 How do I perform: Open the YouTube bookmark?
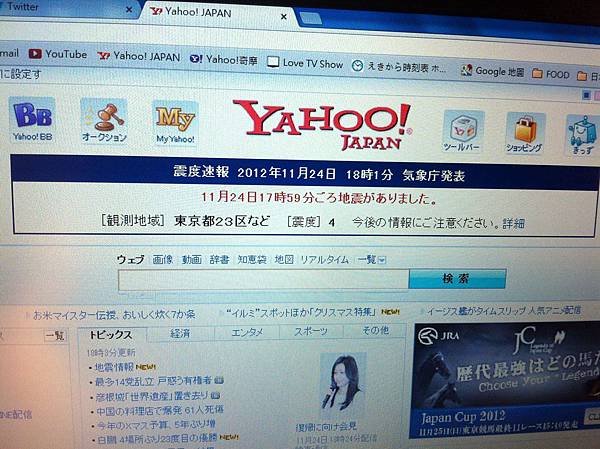click(x=58, y=54)
